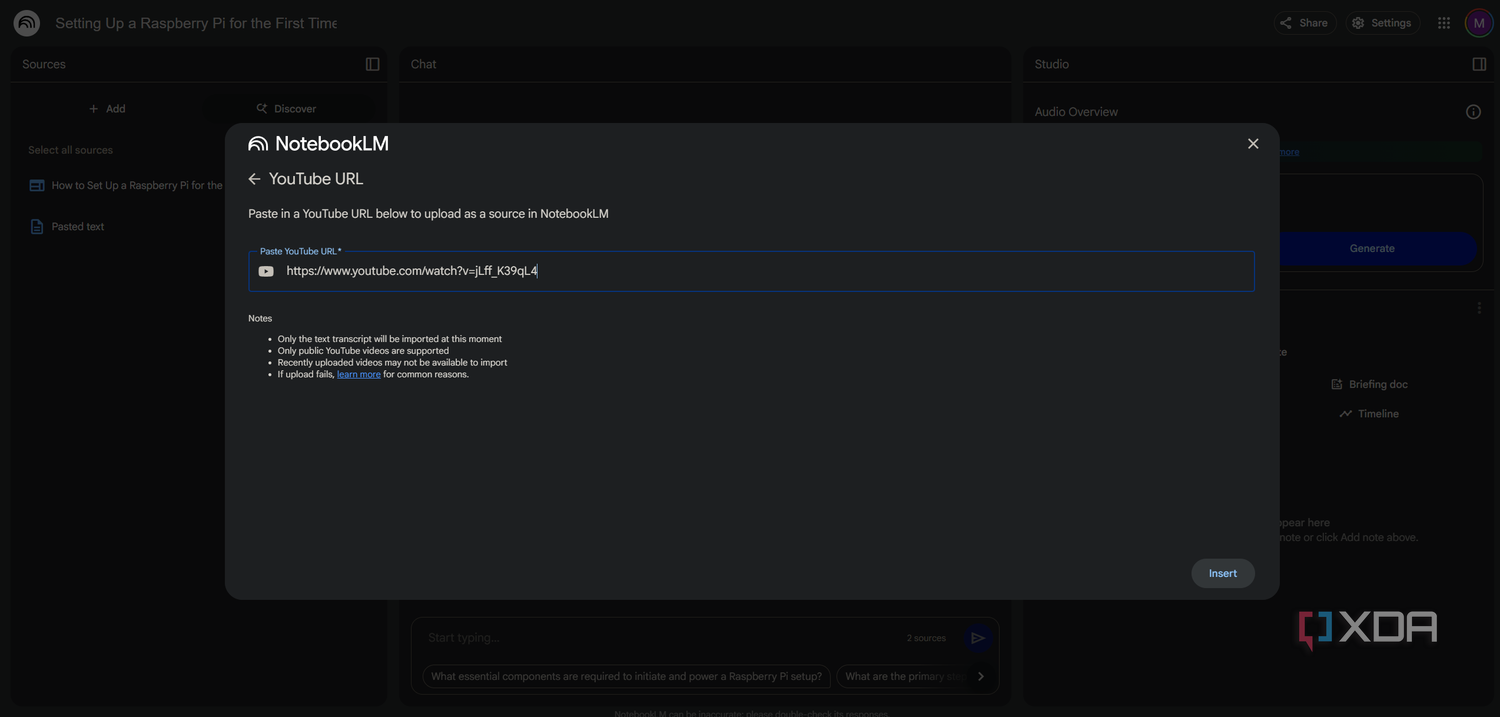Viewport: 1500px width, 717px height.
Task: Click the Insert button
Action: pos(1223,573)
